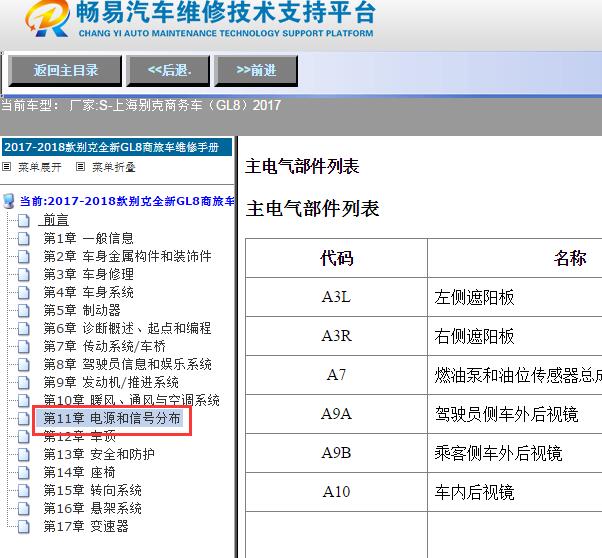The height and width of the screenshot is (558, 602).
Task: Click the 右侧遮阳板 name cell
Action: (514, 336)
